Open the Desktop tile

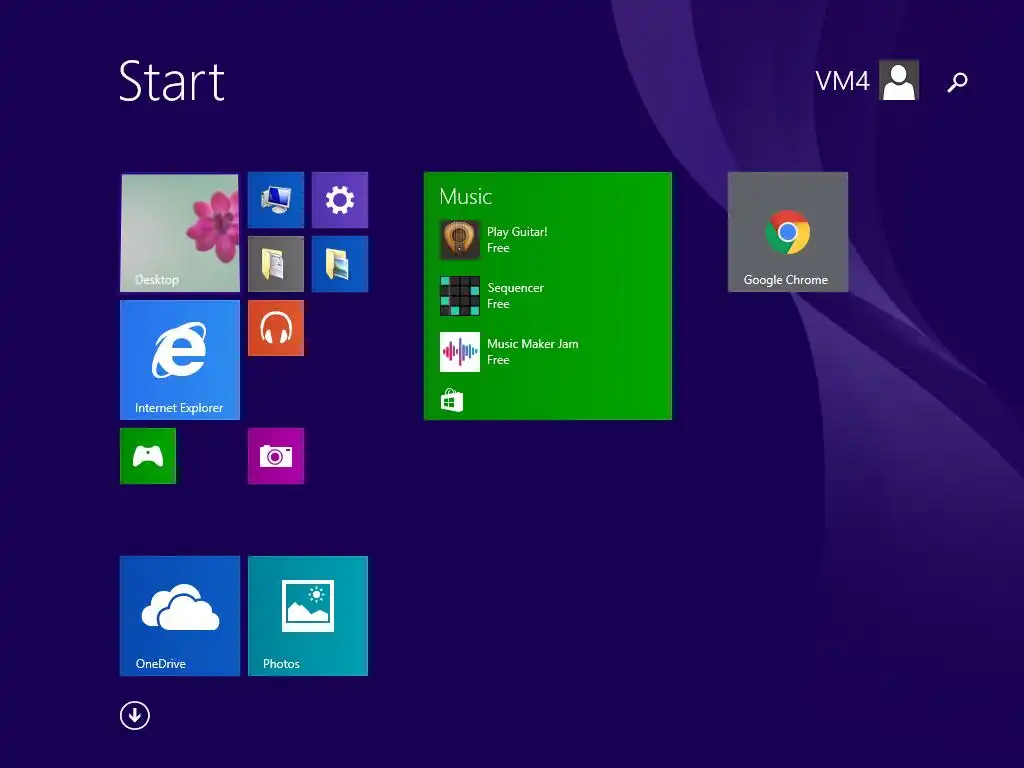(x=180, y=232)
